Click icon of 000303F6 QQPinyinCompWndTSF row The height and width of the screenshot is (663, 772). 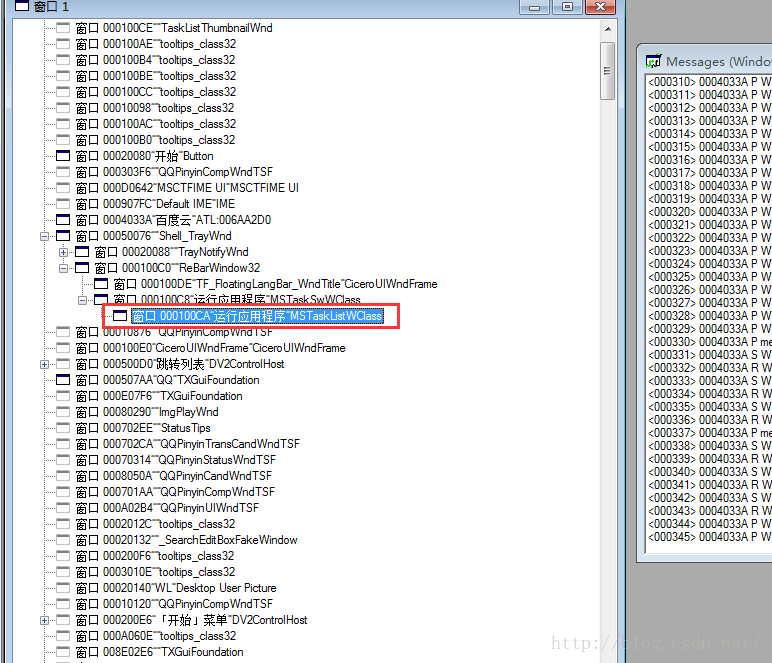(x=63, y=172)
